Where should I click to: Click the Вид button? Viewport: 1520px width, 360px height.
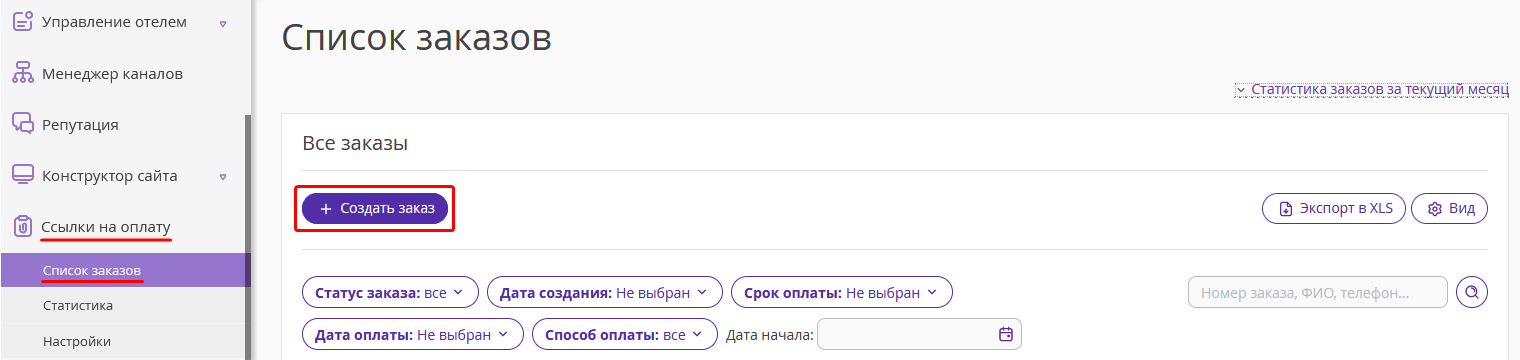click(x=1449, y=209)
